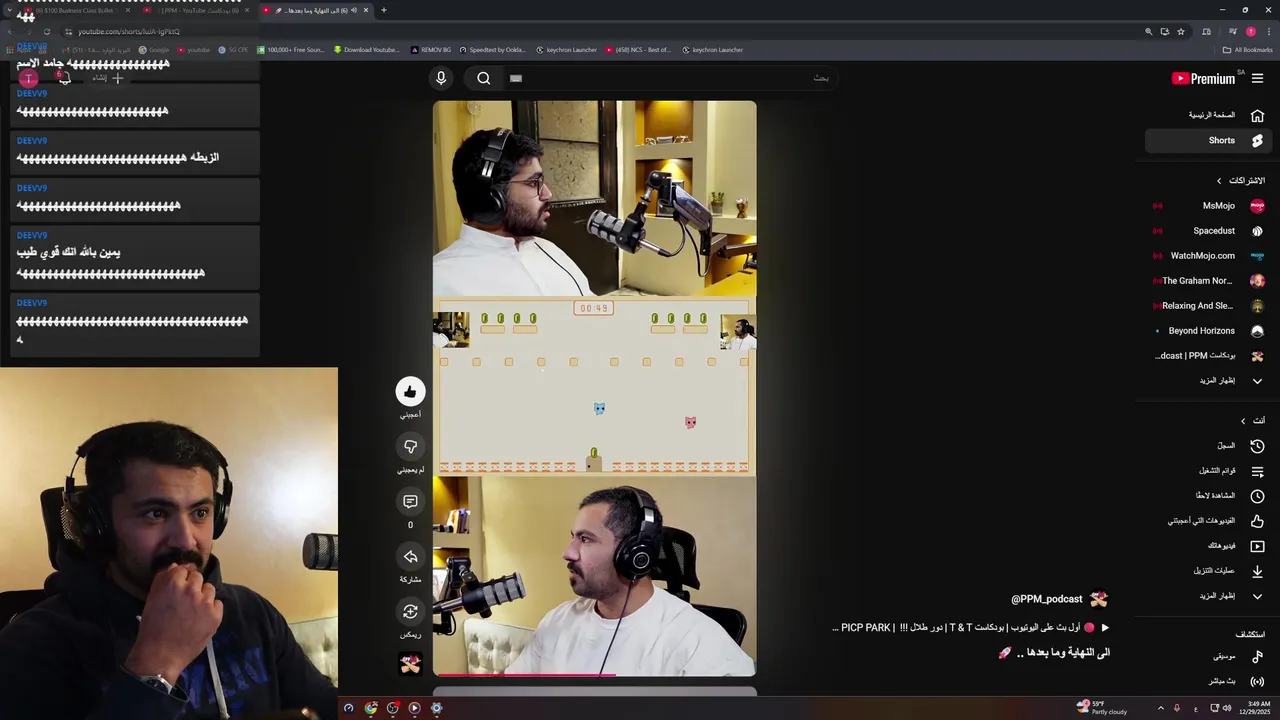Open MsMojo channel subscription
1280x720 pixels.
pos(1208,206)
